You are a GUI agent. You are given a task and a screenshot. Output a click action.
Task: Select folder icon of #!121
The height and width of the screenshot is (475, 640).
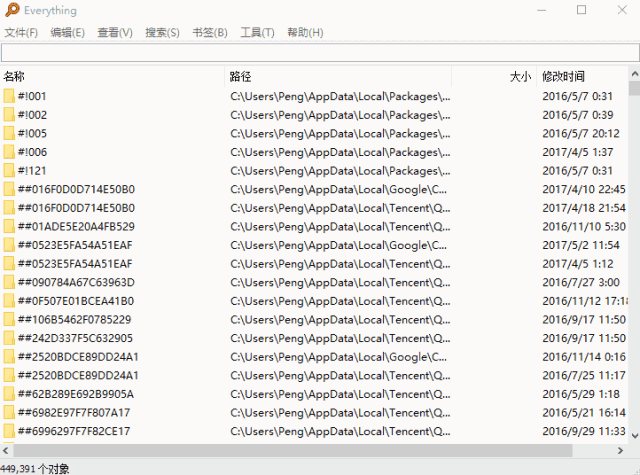[x=9, y=171]
